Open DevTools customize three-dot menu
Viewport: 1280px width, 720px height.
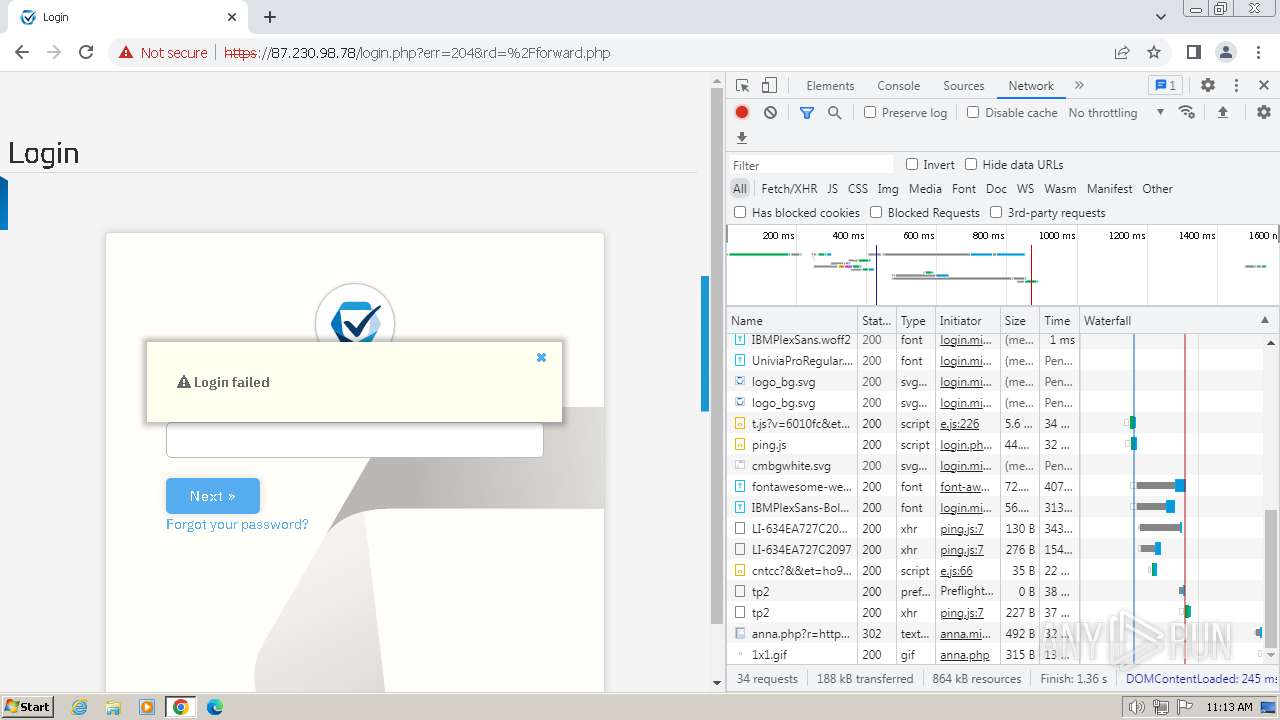click(x=1236, y=86)
